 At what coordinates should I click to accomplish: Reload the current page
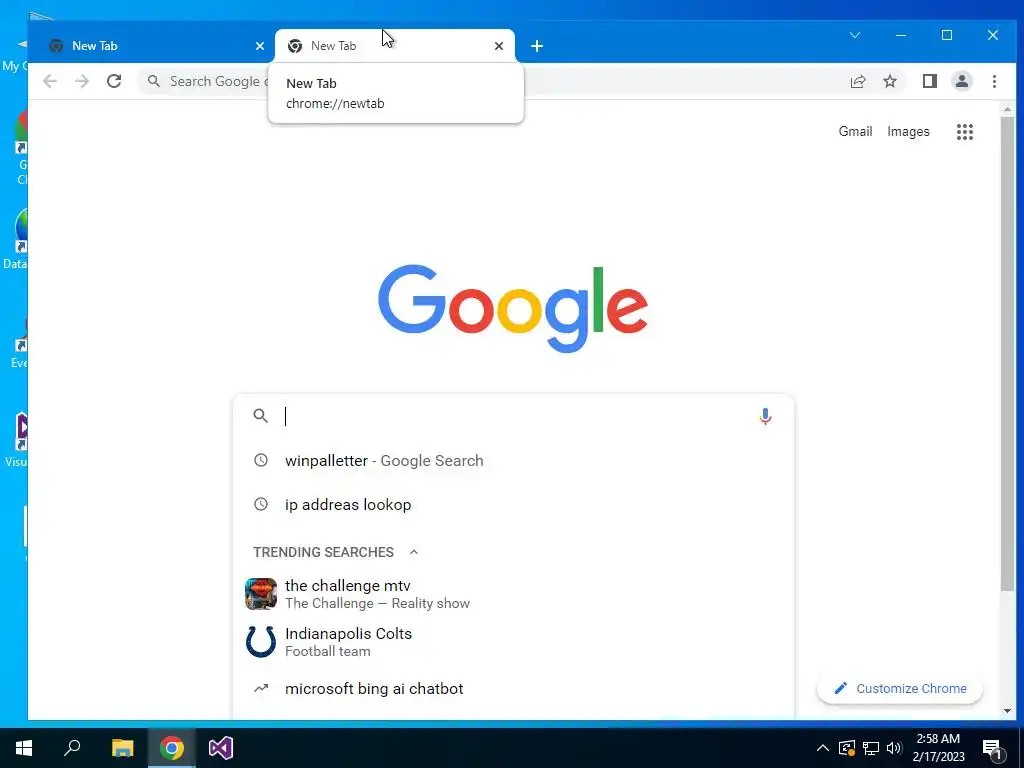[x=114, y=81]
